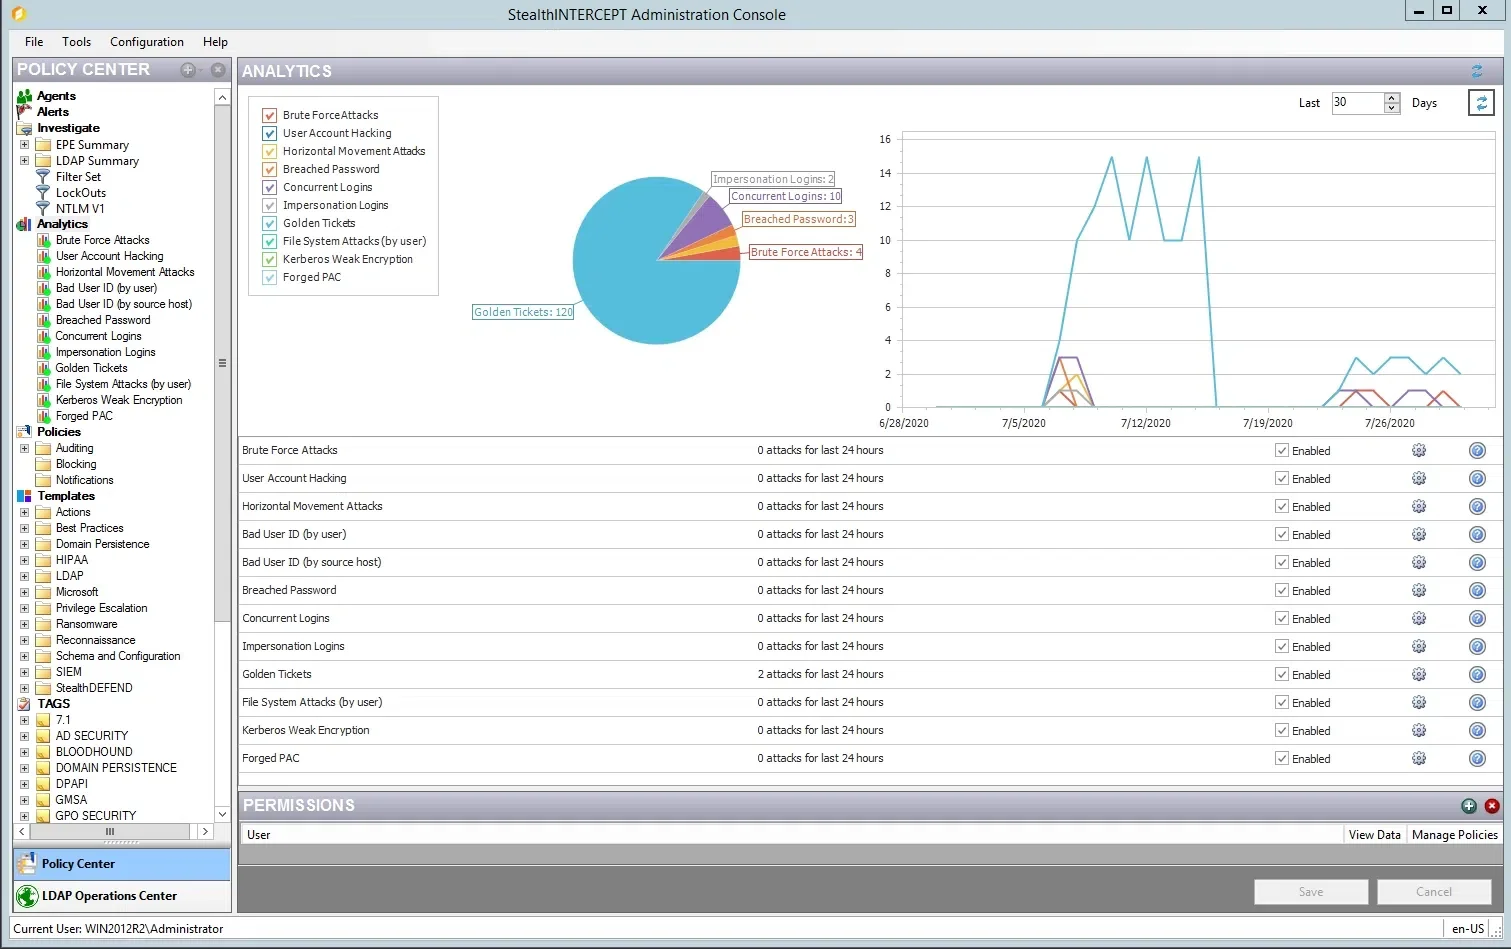This screenshot has width=1511, height=949.
Task: Open the settings gear for Brute Force Attacks
Action: (1418, 451)
